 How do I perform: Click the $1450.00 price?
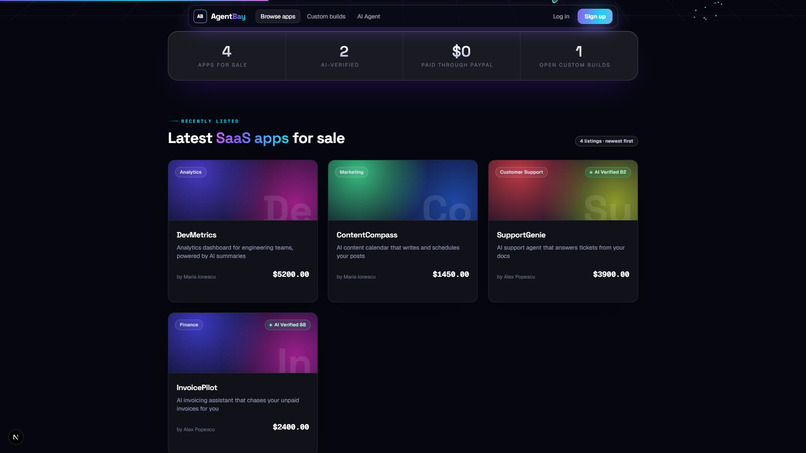451,275
